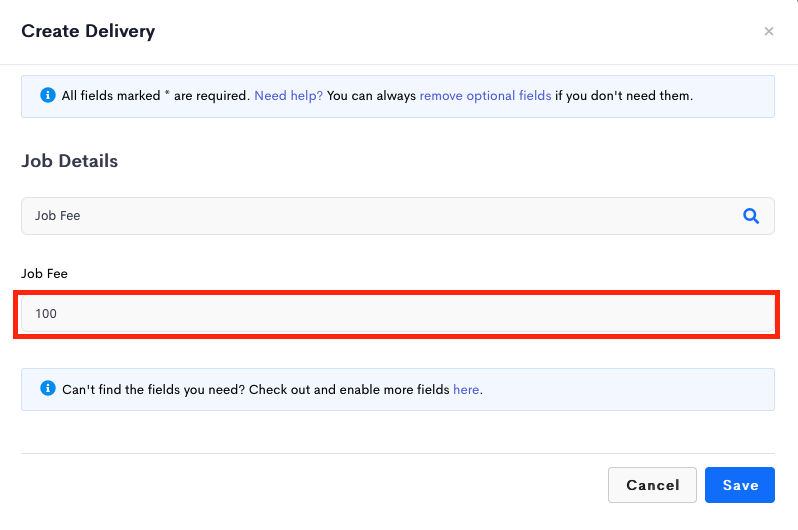
Task: Click the 'All fields marked * are required' text
Action: [x=156, y=96]
